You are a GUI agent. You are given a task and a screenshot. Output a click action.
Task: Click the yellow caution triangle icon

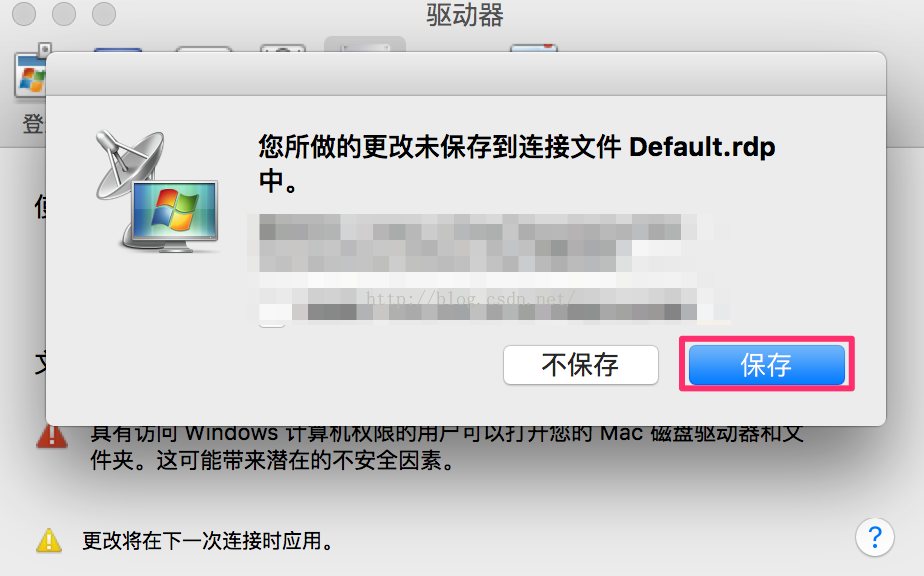(49, 540)
